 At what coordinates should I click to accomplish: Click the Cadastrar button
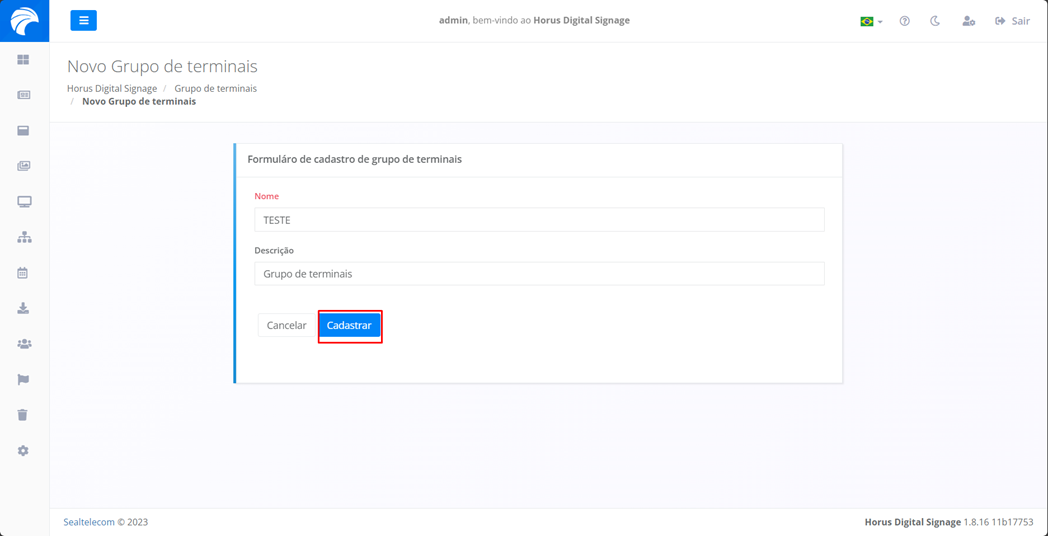pos(349,326)
